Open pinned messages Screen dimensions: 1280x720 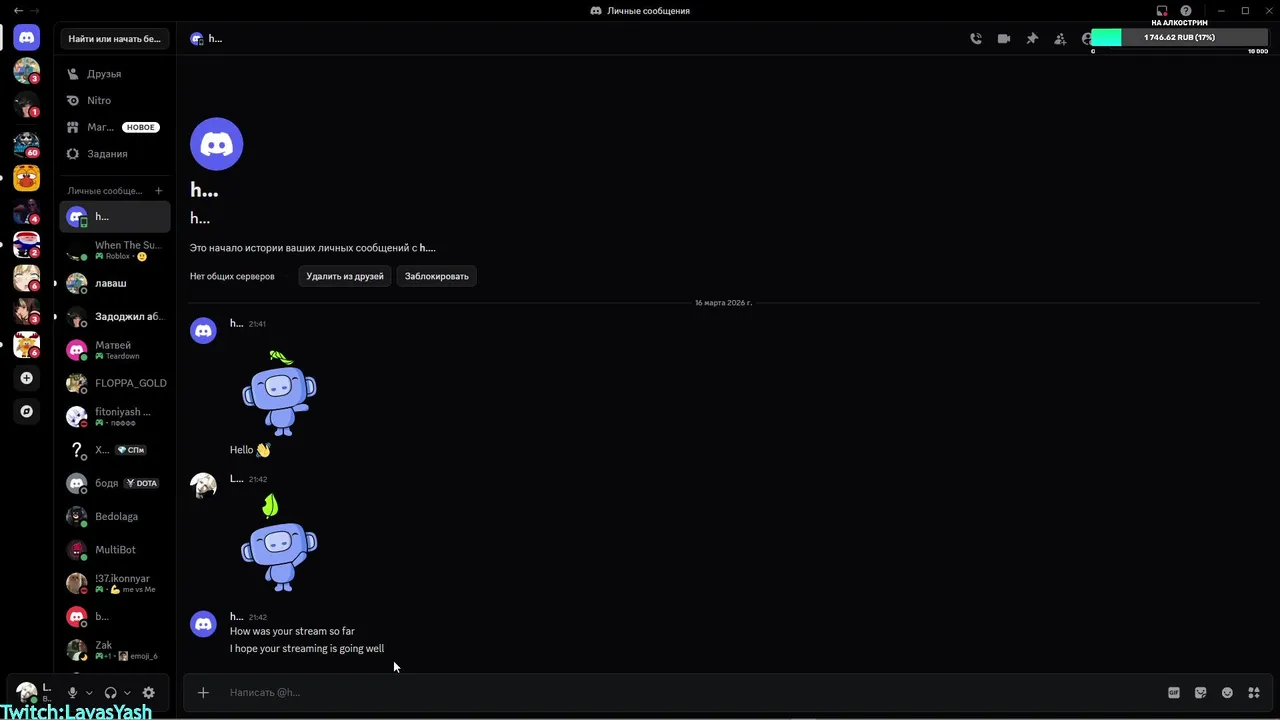(1032, 39)
